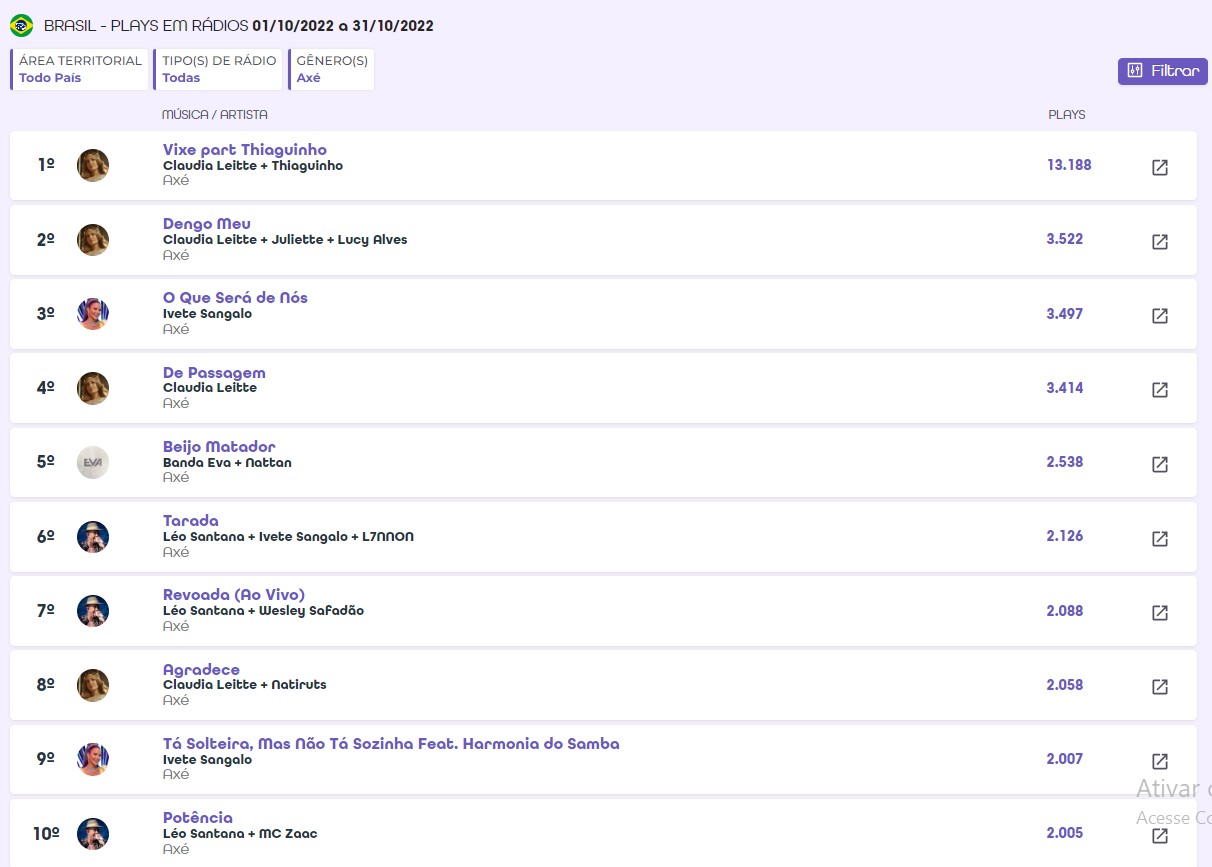Click Ivete Sangalo avatar in 3º row
1212x867 pixels.
pos(93,313)
